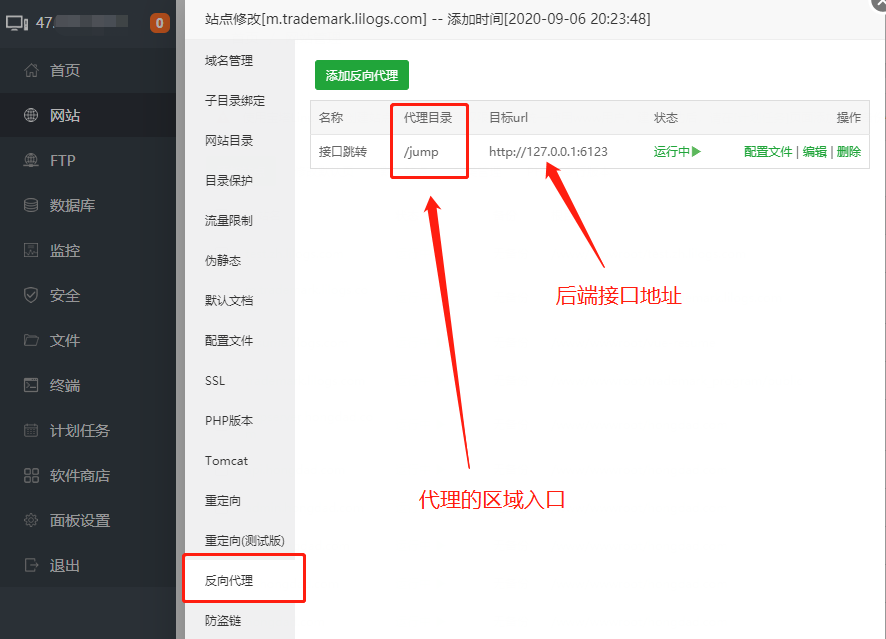Click the 添加反向代理 button
Image resolution: width=886 pixels, height=639 pixels.
[x=362, y=76]
